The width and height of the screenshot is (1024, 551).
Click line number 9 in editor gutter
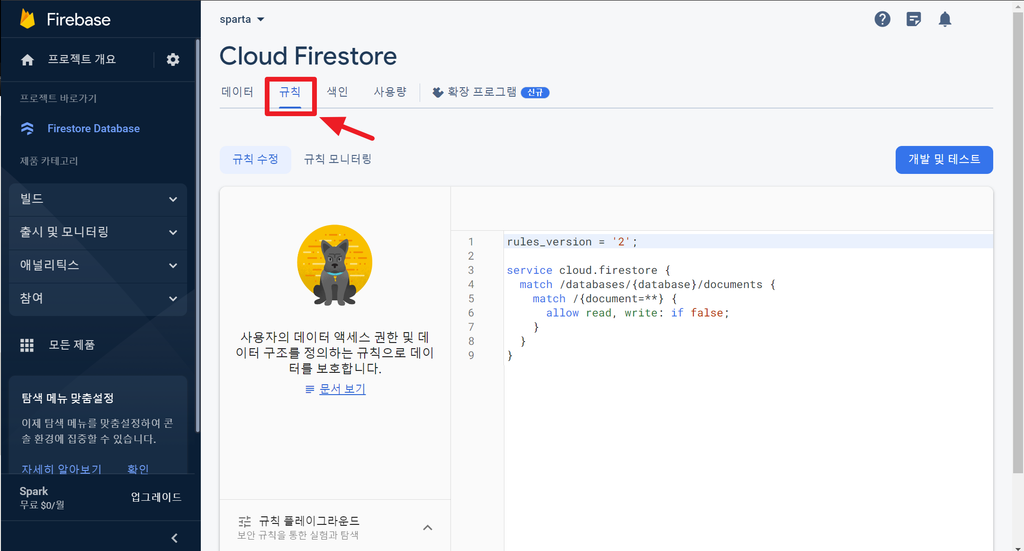coord(471,356)
